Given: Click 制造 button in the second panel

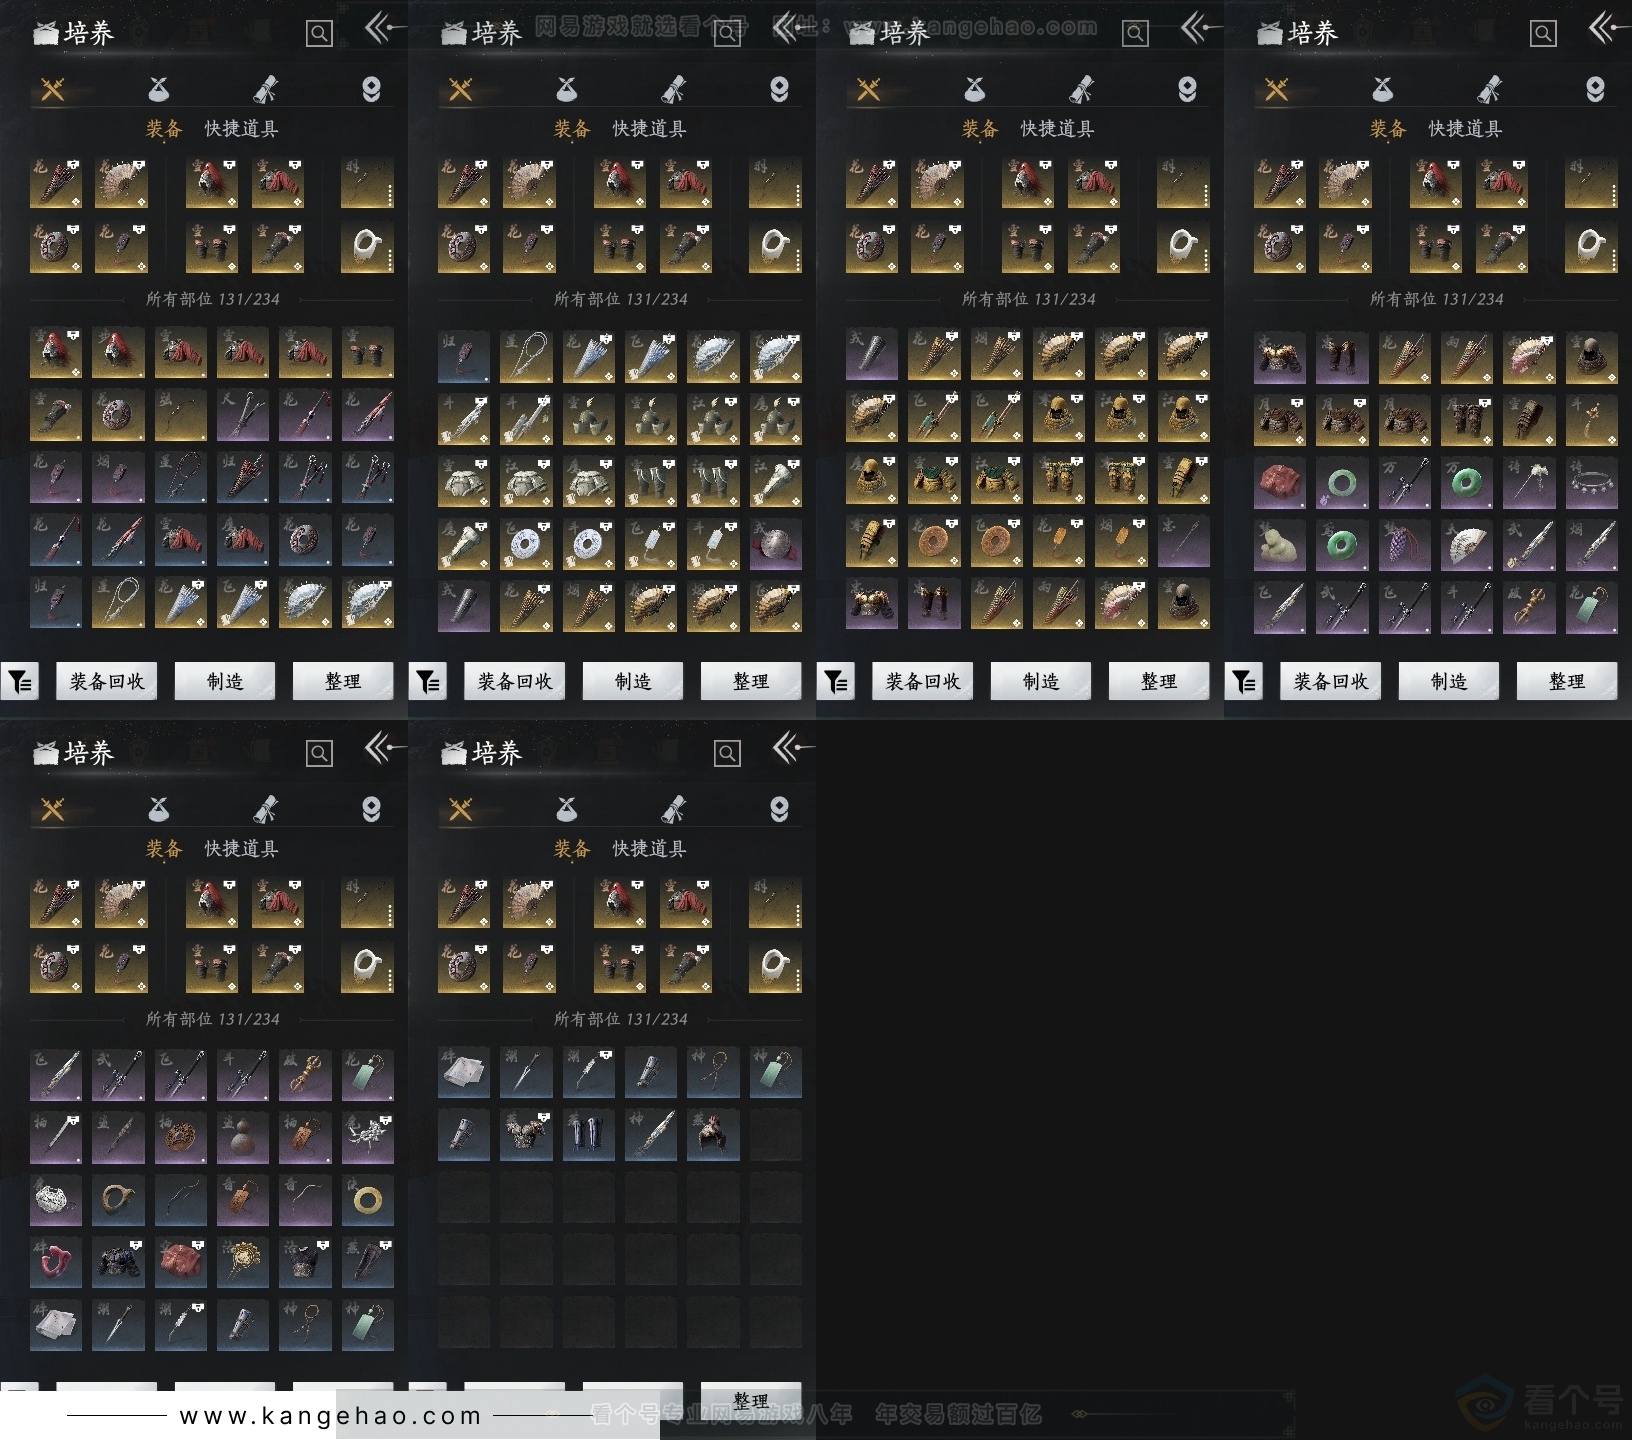Looking at the screenshot, I should click(633, 681).
